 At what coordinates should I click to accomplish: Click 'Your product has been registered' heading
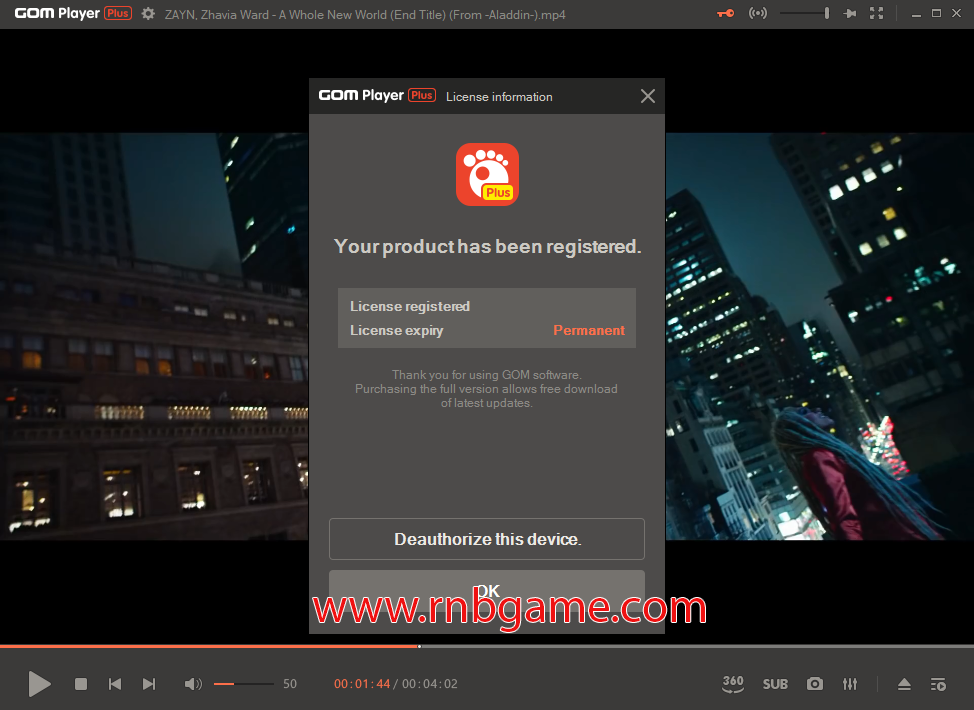click(488, 247)
